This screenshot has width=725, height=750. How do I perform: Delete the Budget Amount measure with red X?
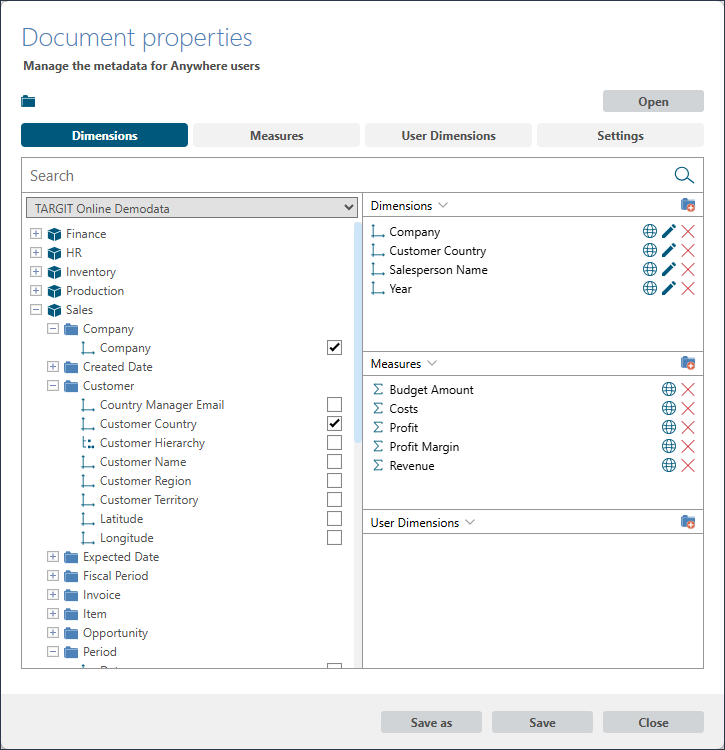pos(688,390)
